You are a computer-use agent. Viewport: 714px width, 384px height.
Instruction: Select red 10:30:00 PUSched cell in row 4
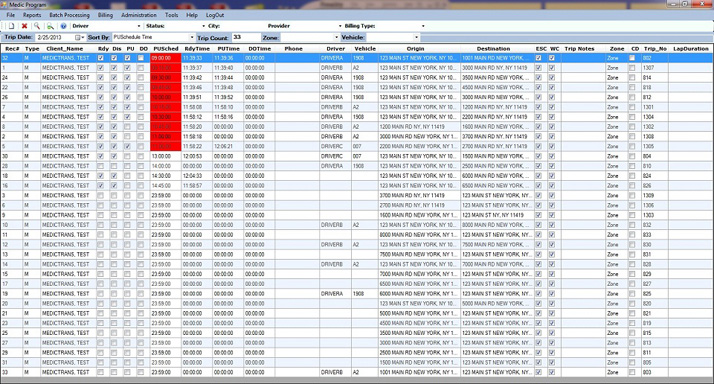point(166,117)
